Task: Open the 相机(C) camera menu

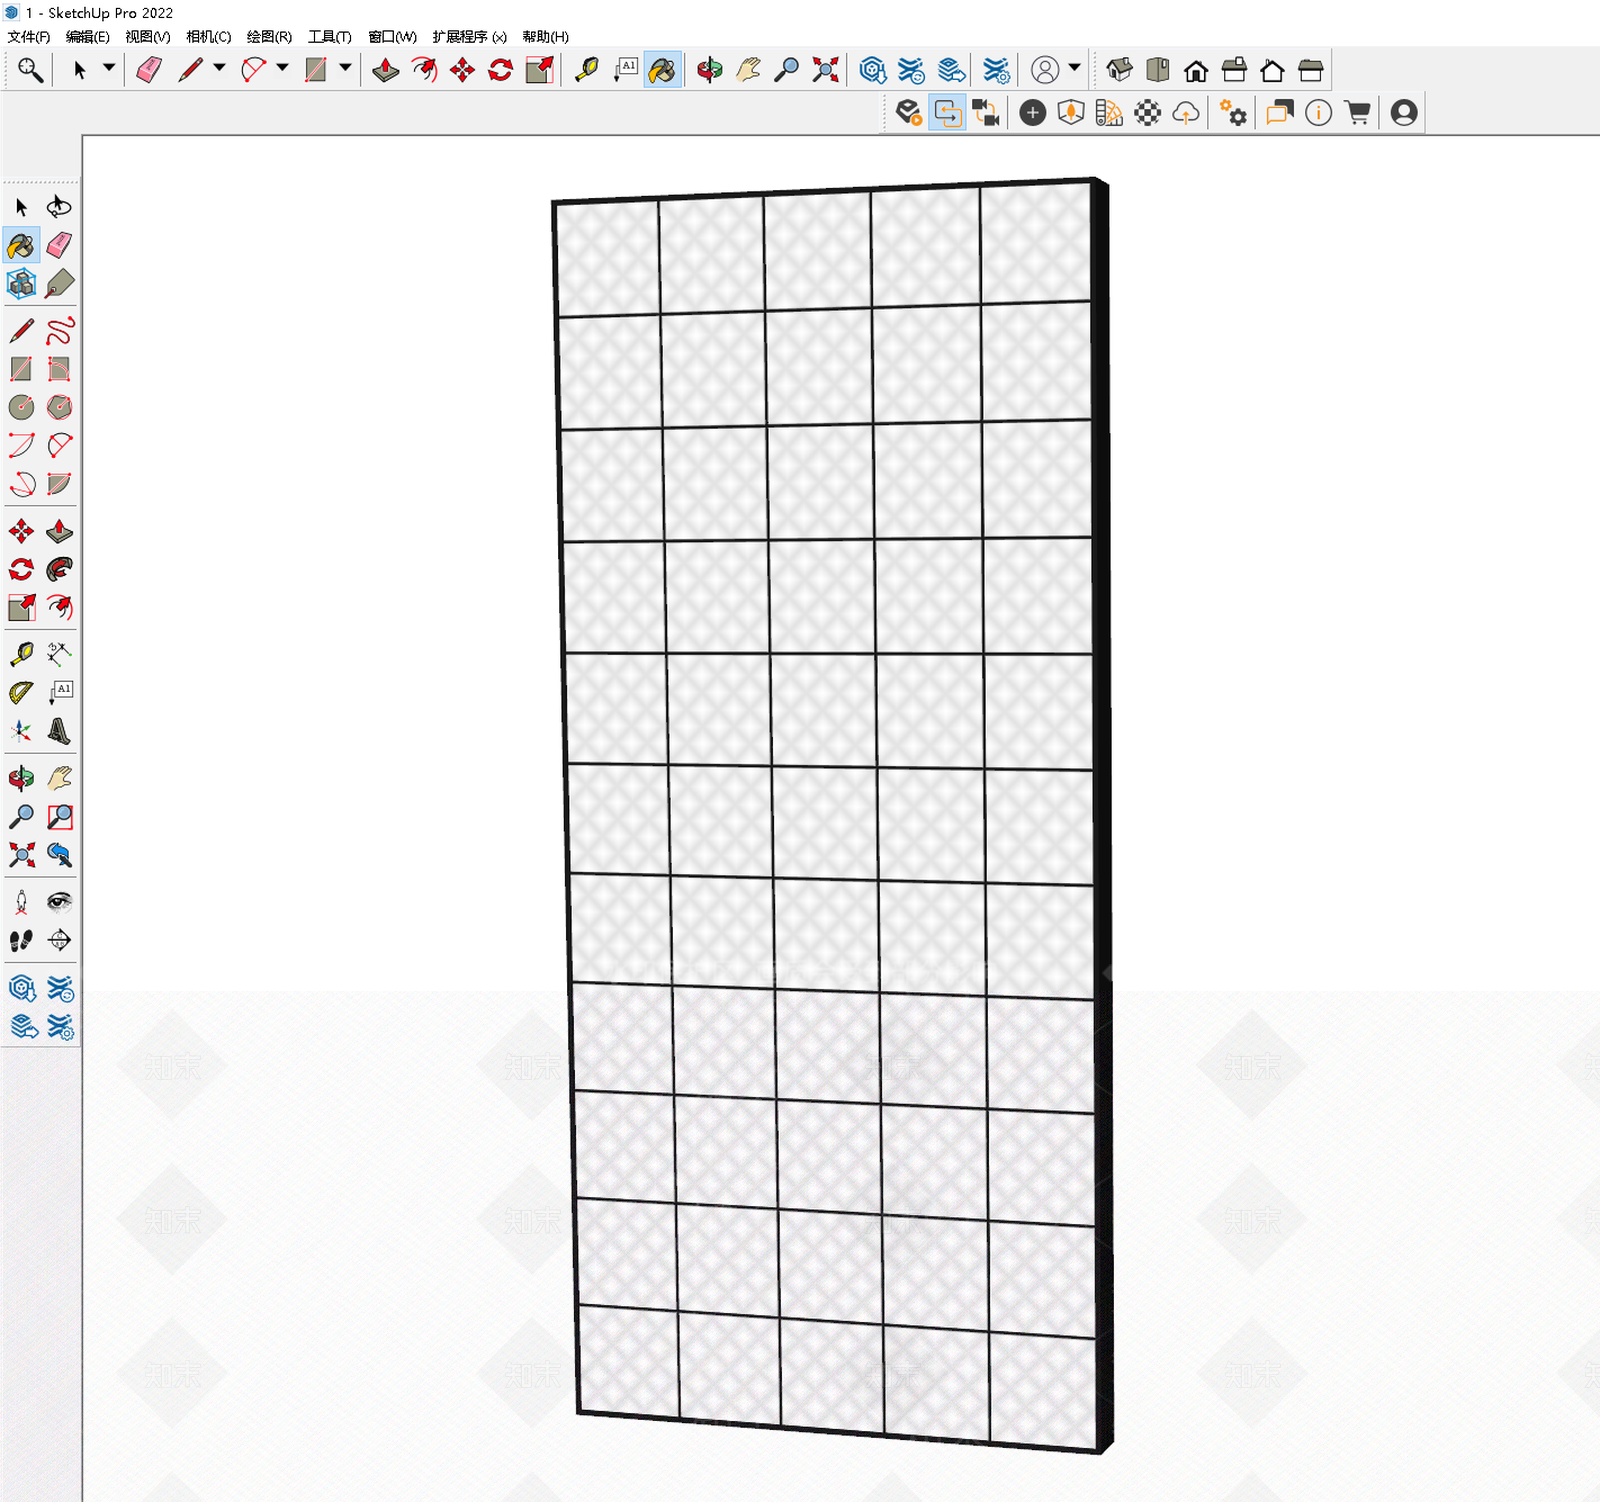Action: pyautogui.click(x=208, y=37)
